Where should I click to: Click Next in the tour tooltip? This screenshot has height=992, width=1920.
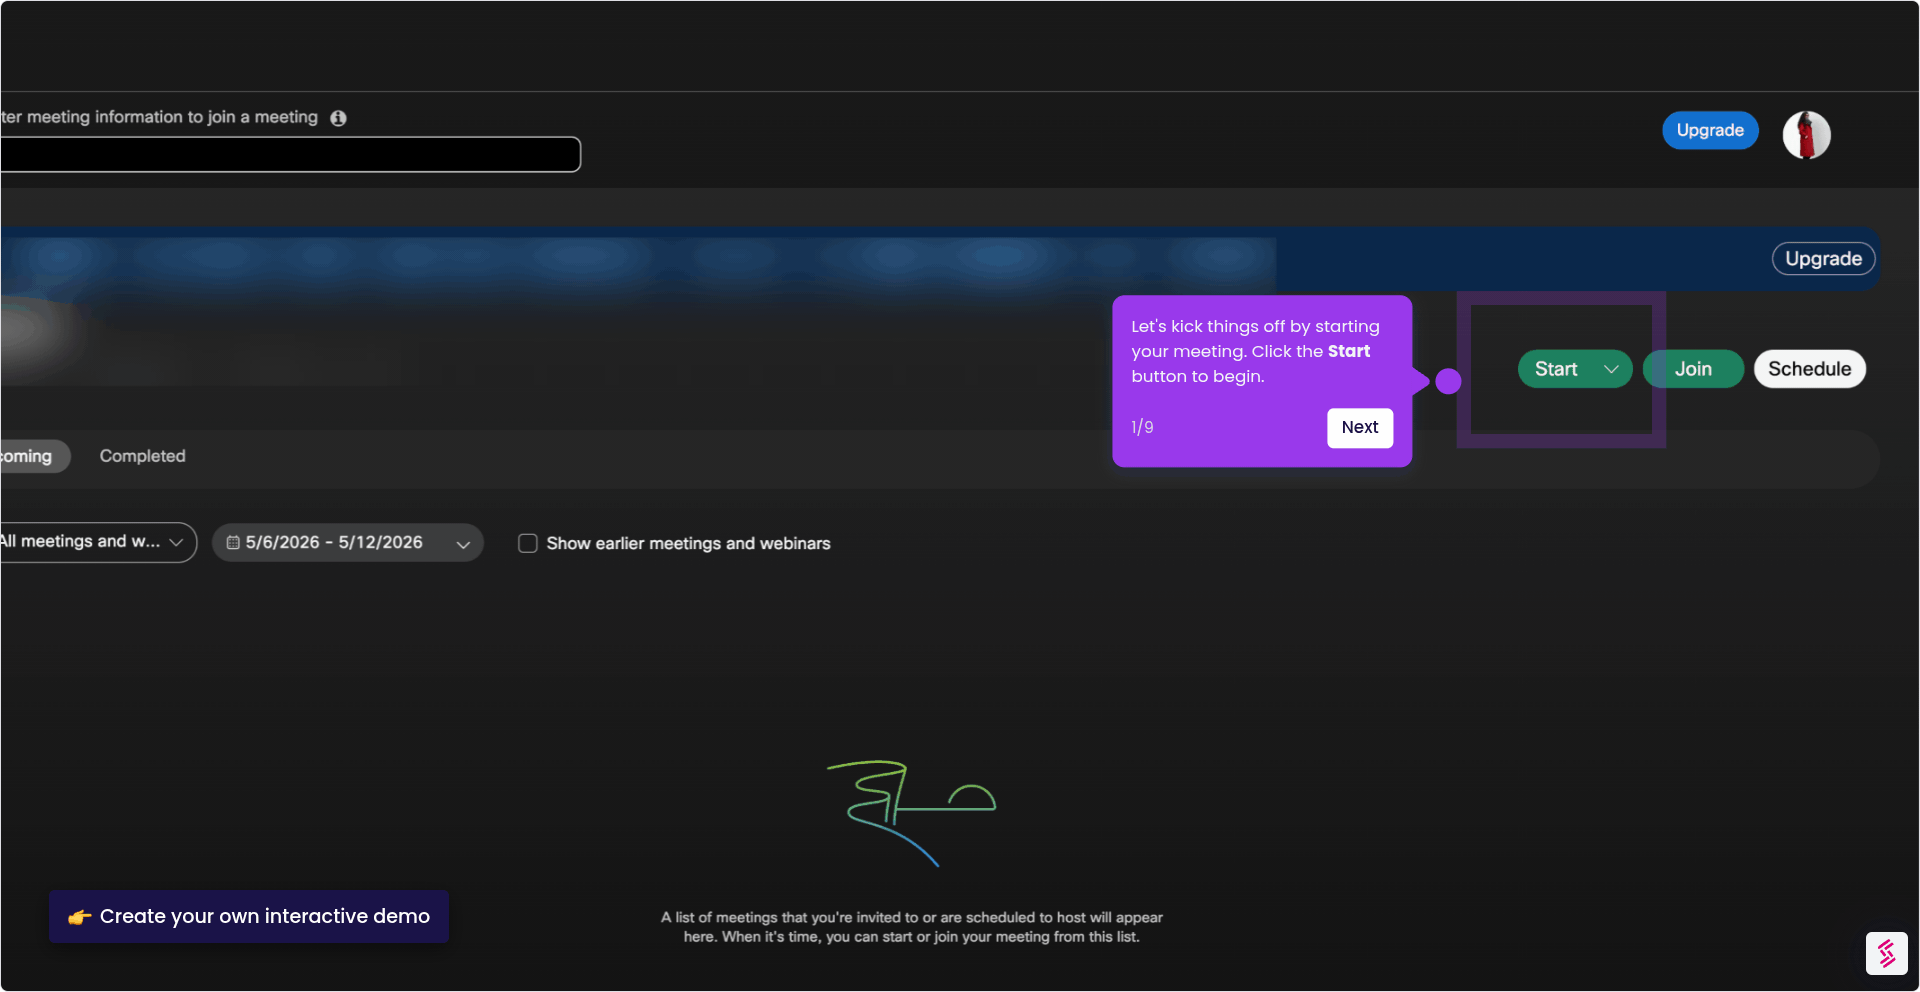[x=1359, y=427]
